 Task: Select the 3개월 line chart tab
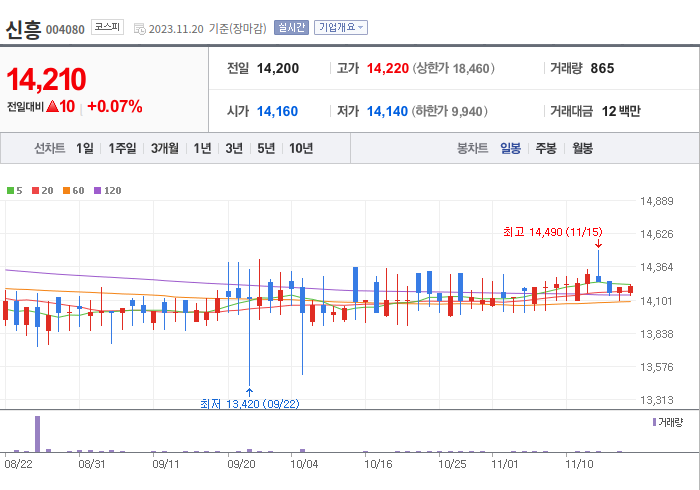[x=165, y=148]
